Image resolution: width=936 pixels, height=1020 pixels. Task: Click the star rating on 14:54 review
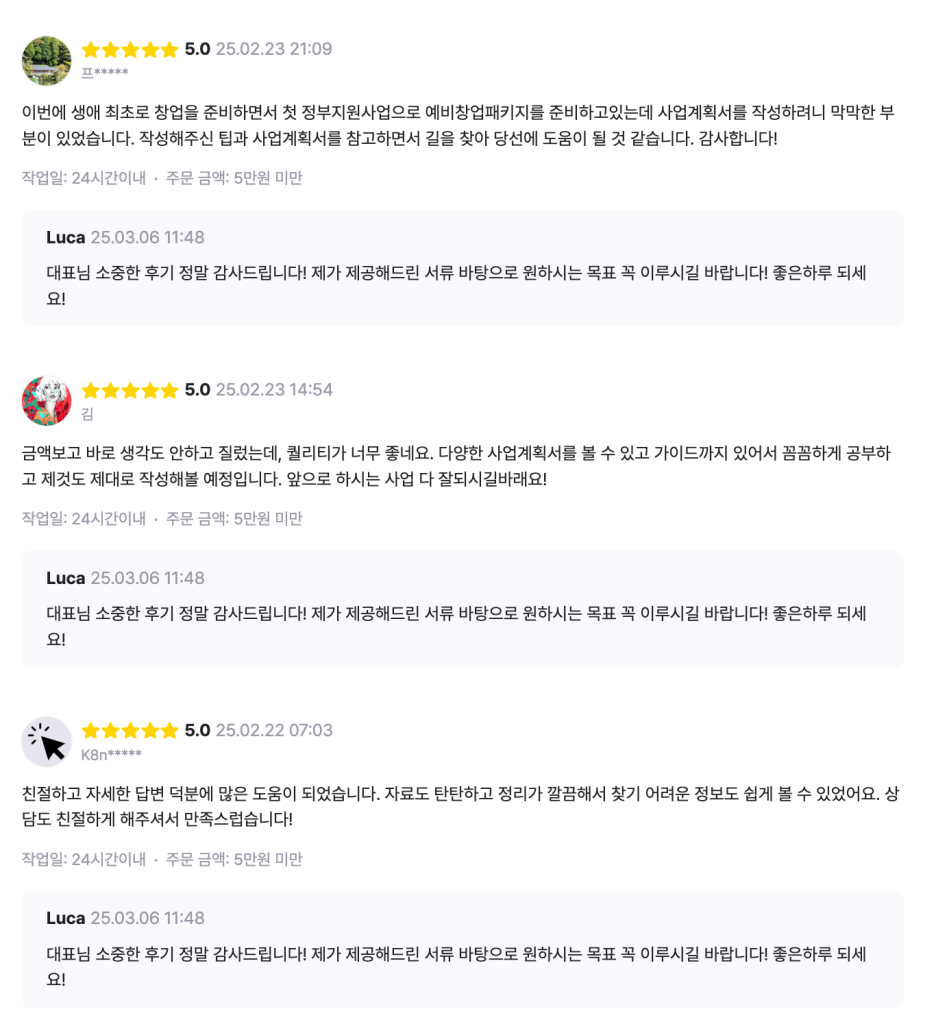pos(130,390)
